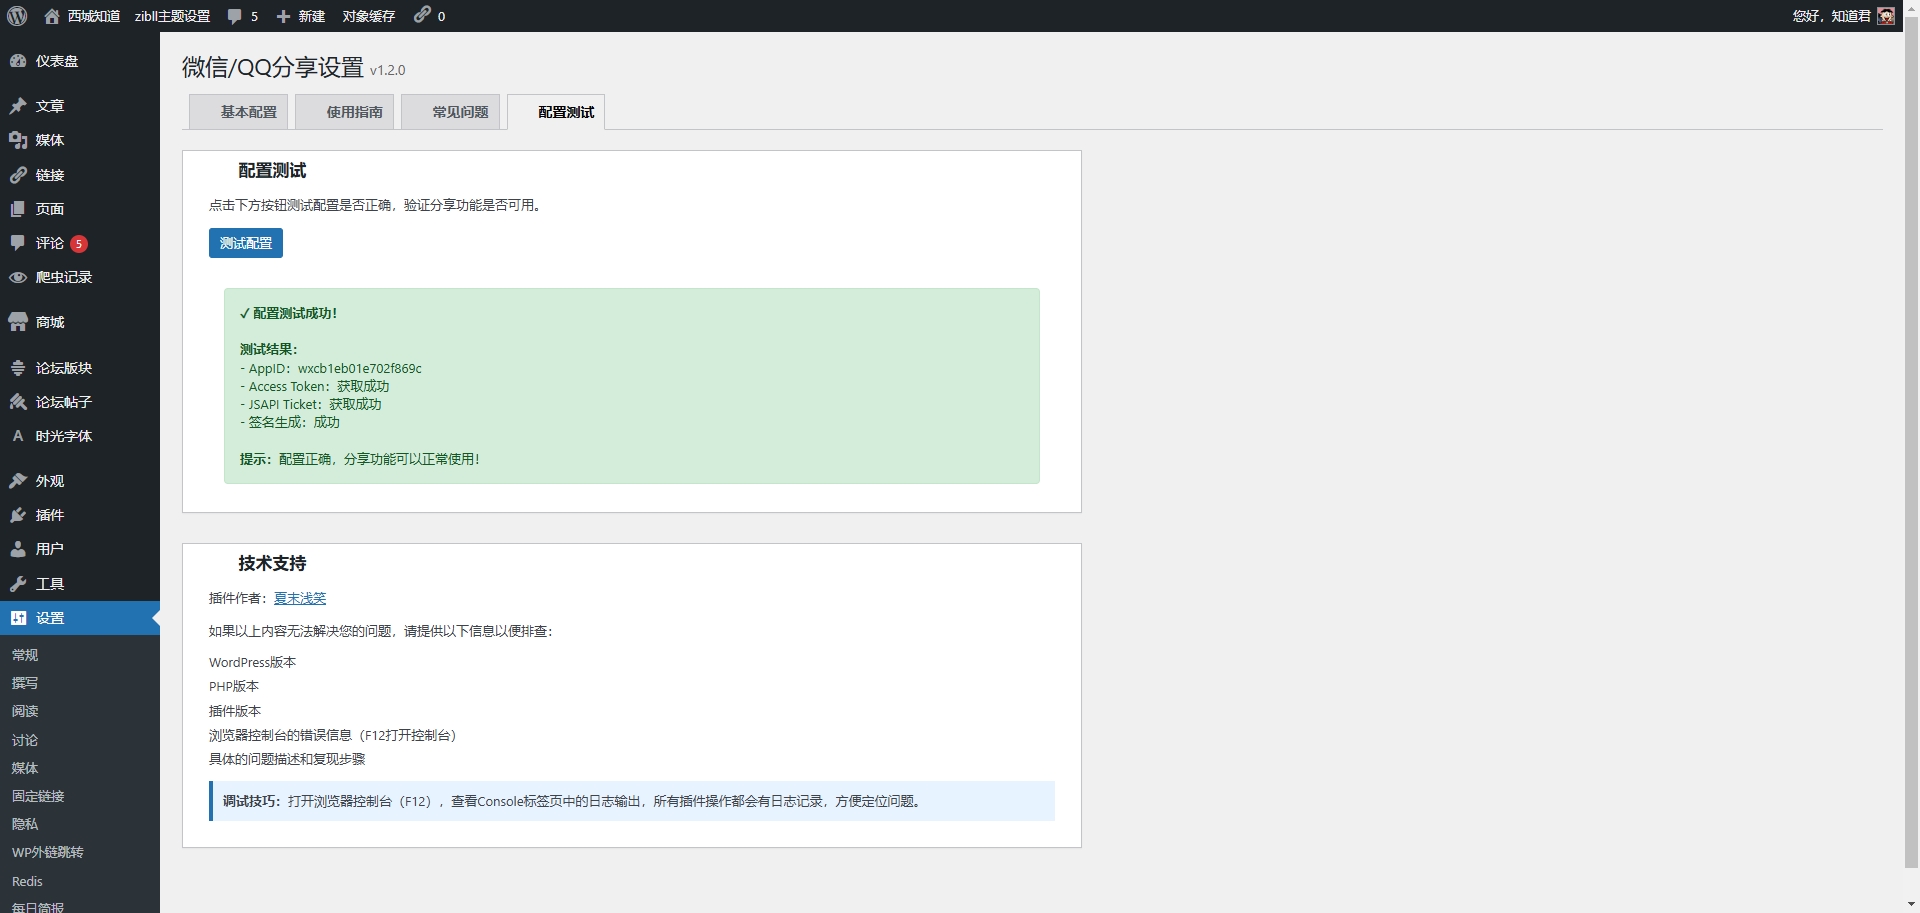Viewport: 1920px width, 913px height.
Task: Open 撰写 settings submenu
Action: [25, 683]
